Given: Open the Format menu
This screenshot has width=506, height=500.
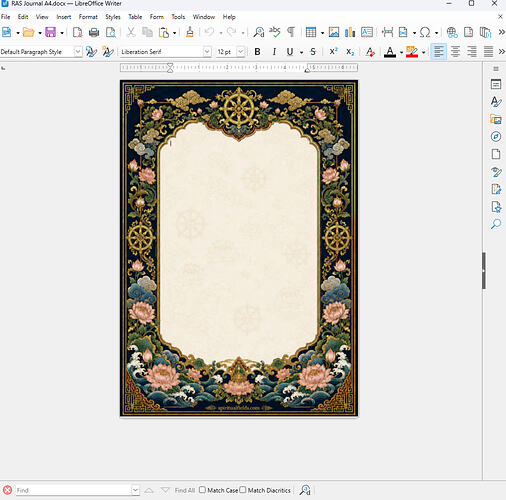Looking at the screenshot, I should pyautogui.click(x=88, y=17).
